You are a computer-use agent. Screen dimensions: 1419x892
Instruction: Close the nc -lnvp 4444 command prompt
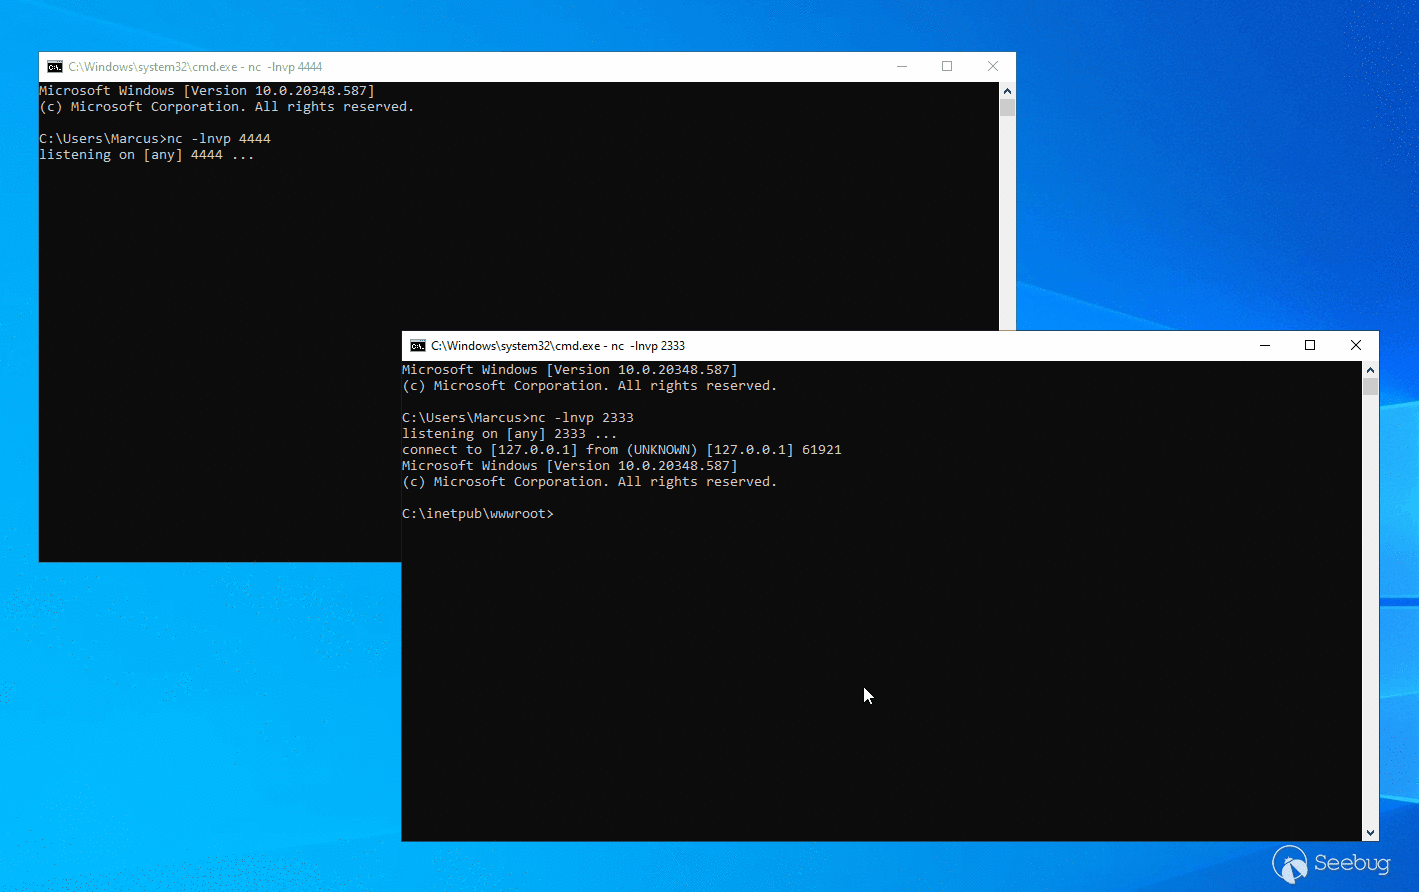tap(992, 67)
